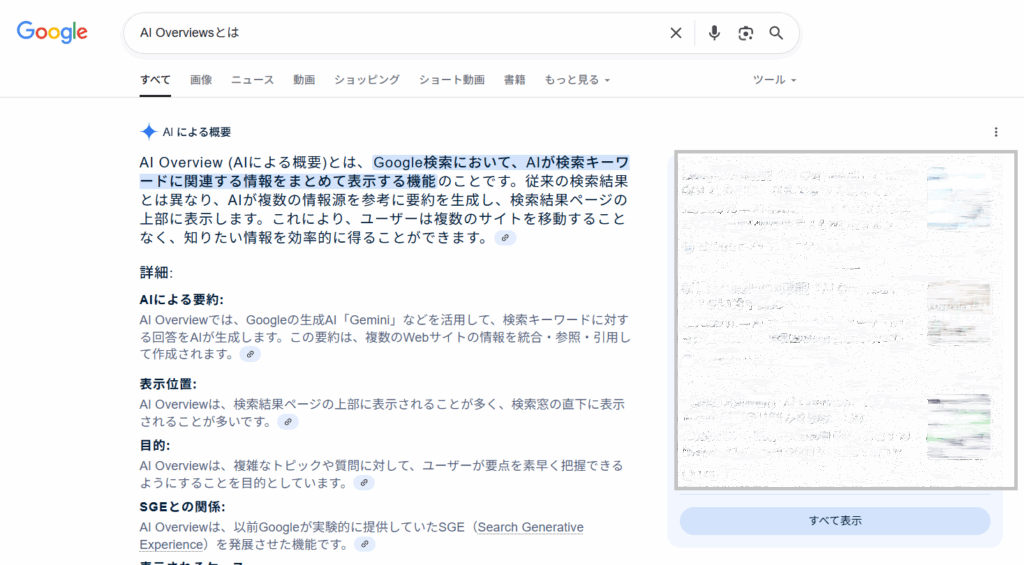Viewport: 1024px width, 565px height.
Task: Open source link icon after AIによる要約 paragraph
Action: pyautogui.click(x=250, y=354)
